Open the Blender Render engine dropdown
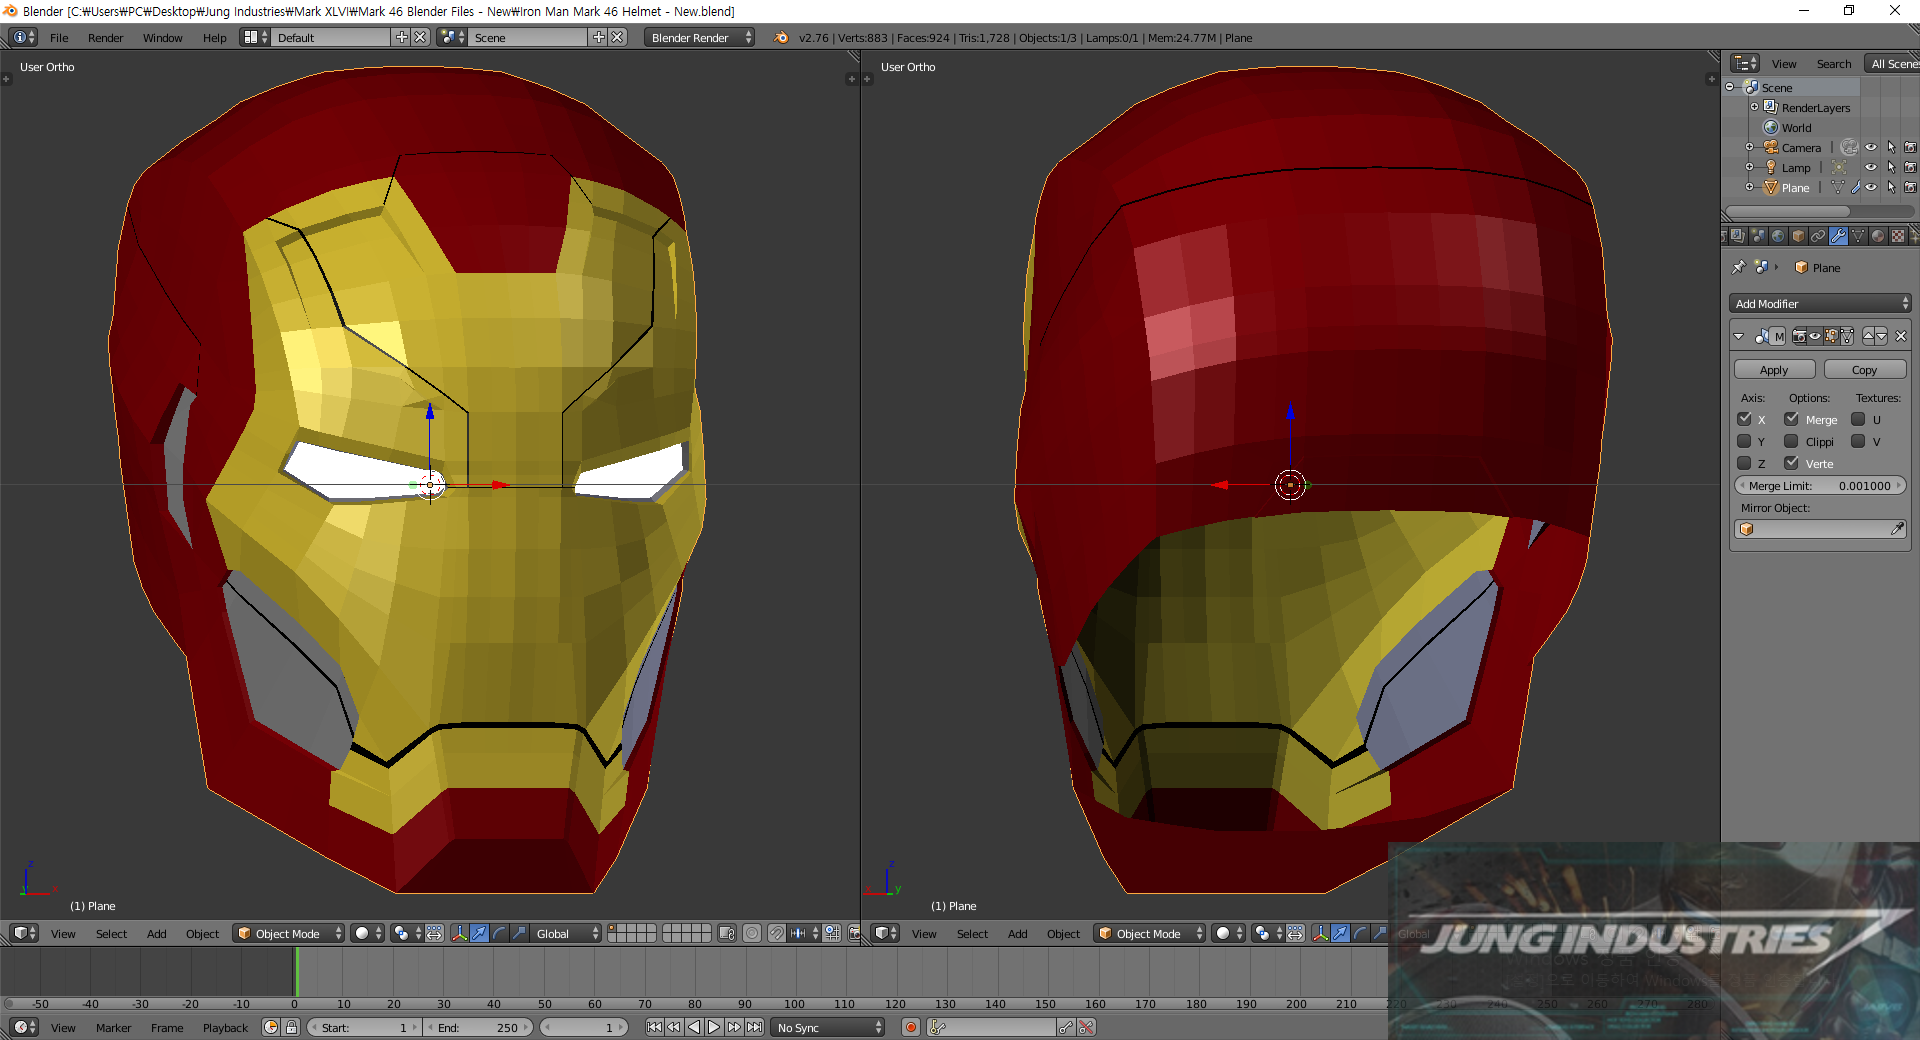 coord(699,37)
